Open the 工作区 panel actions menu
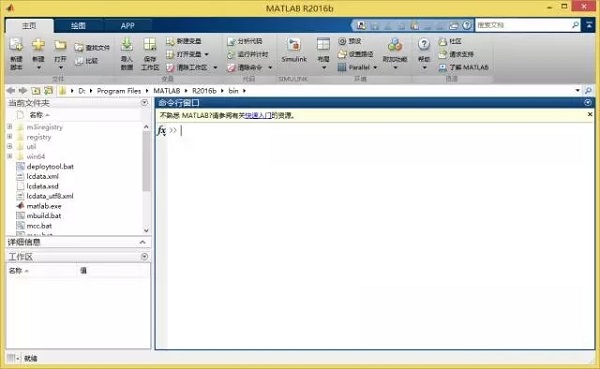 coord(144,256)
